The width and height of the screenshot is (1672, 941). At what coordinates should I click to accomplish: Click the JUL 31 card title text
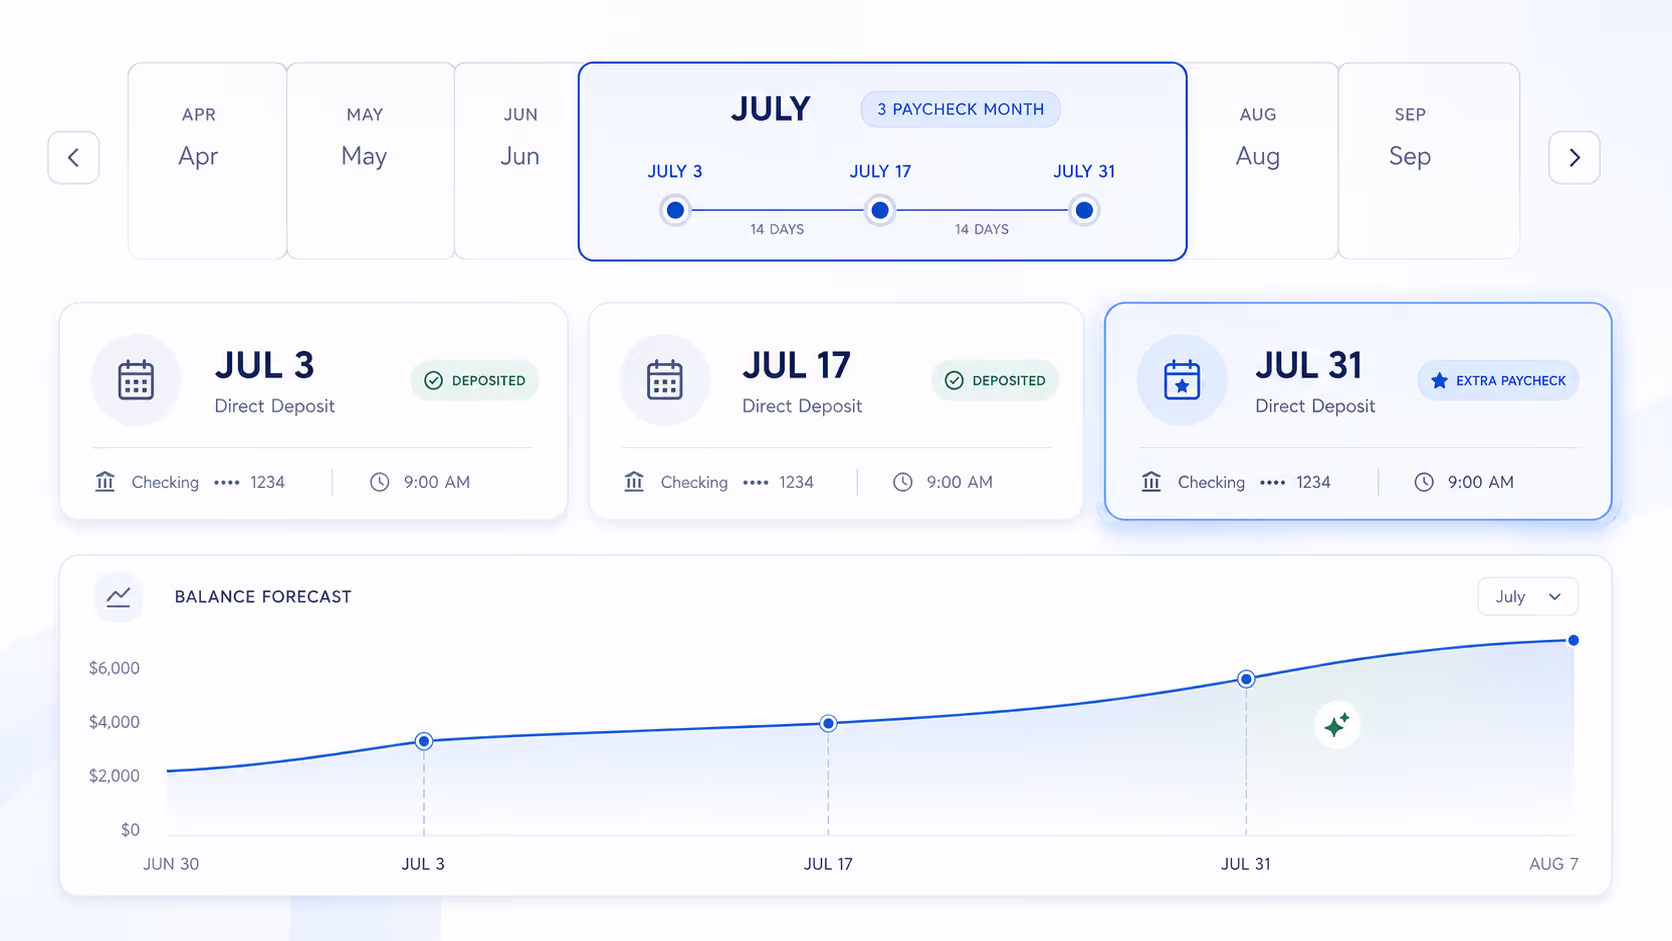coord(1309,365)
